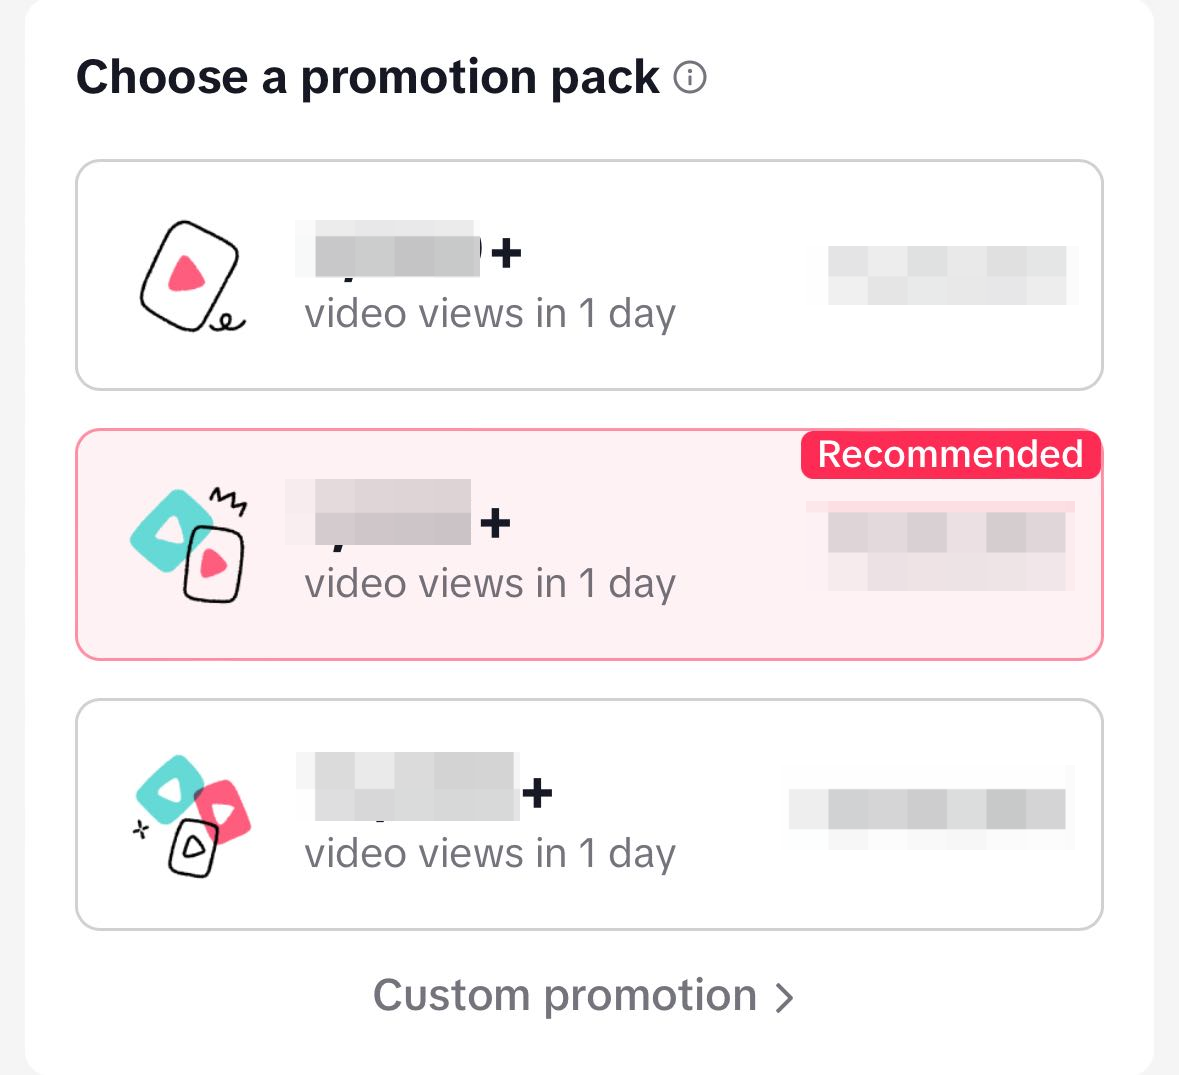The image size is (1179, 1075).
Task: Click "video views in 1 day" in the bottom pack
Action: pos(490,854)
